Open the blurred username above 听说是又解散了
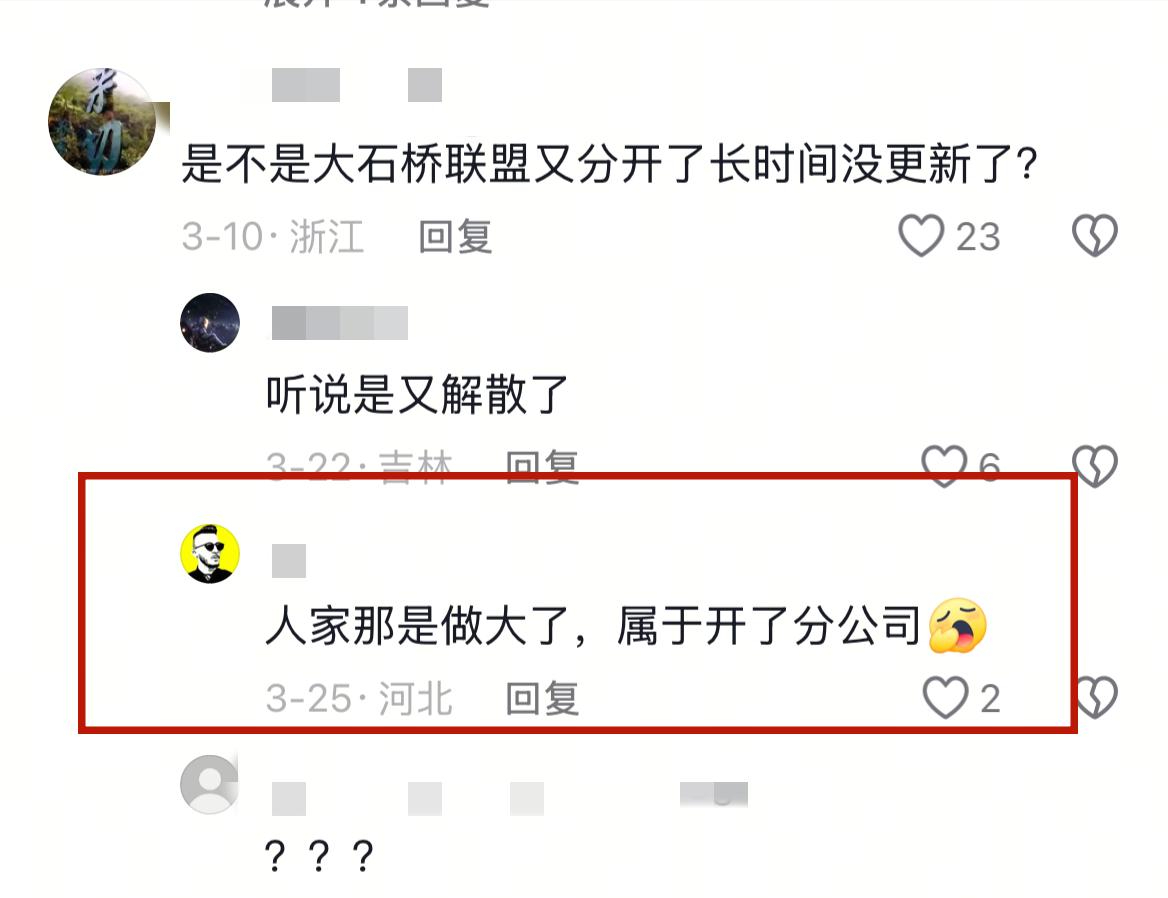The height and width of the screenshot is (898, 1168). (x=340, y=322)
